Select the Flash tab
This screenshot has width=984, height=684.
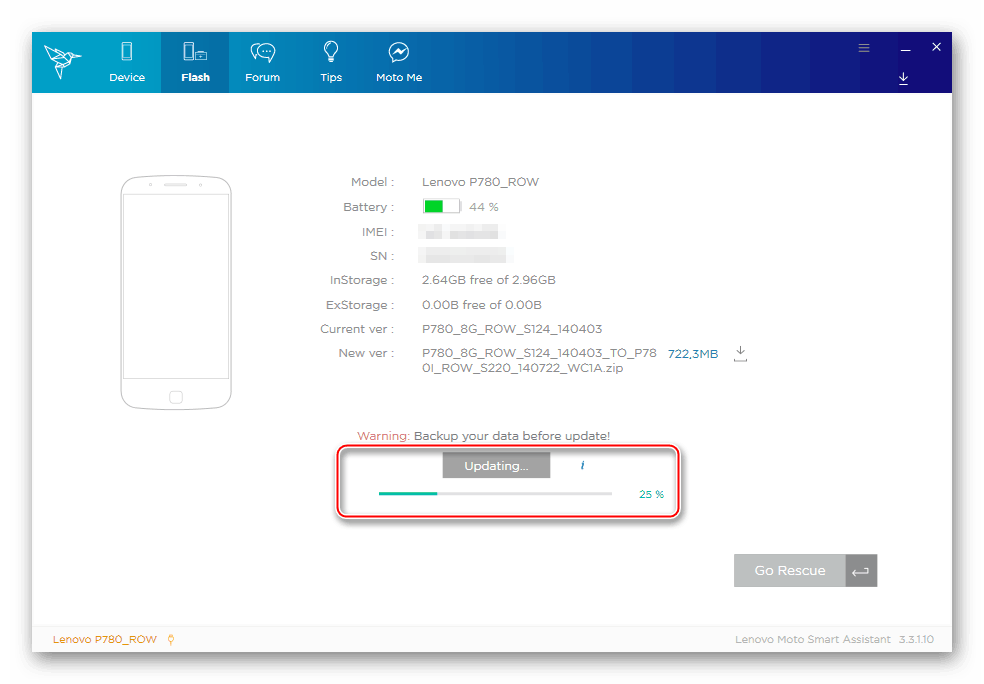[x=195, y=62]
